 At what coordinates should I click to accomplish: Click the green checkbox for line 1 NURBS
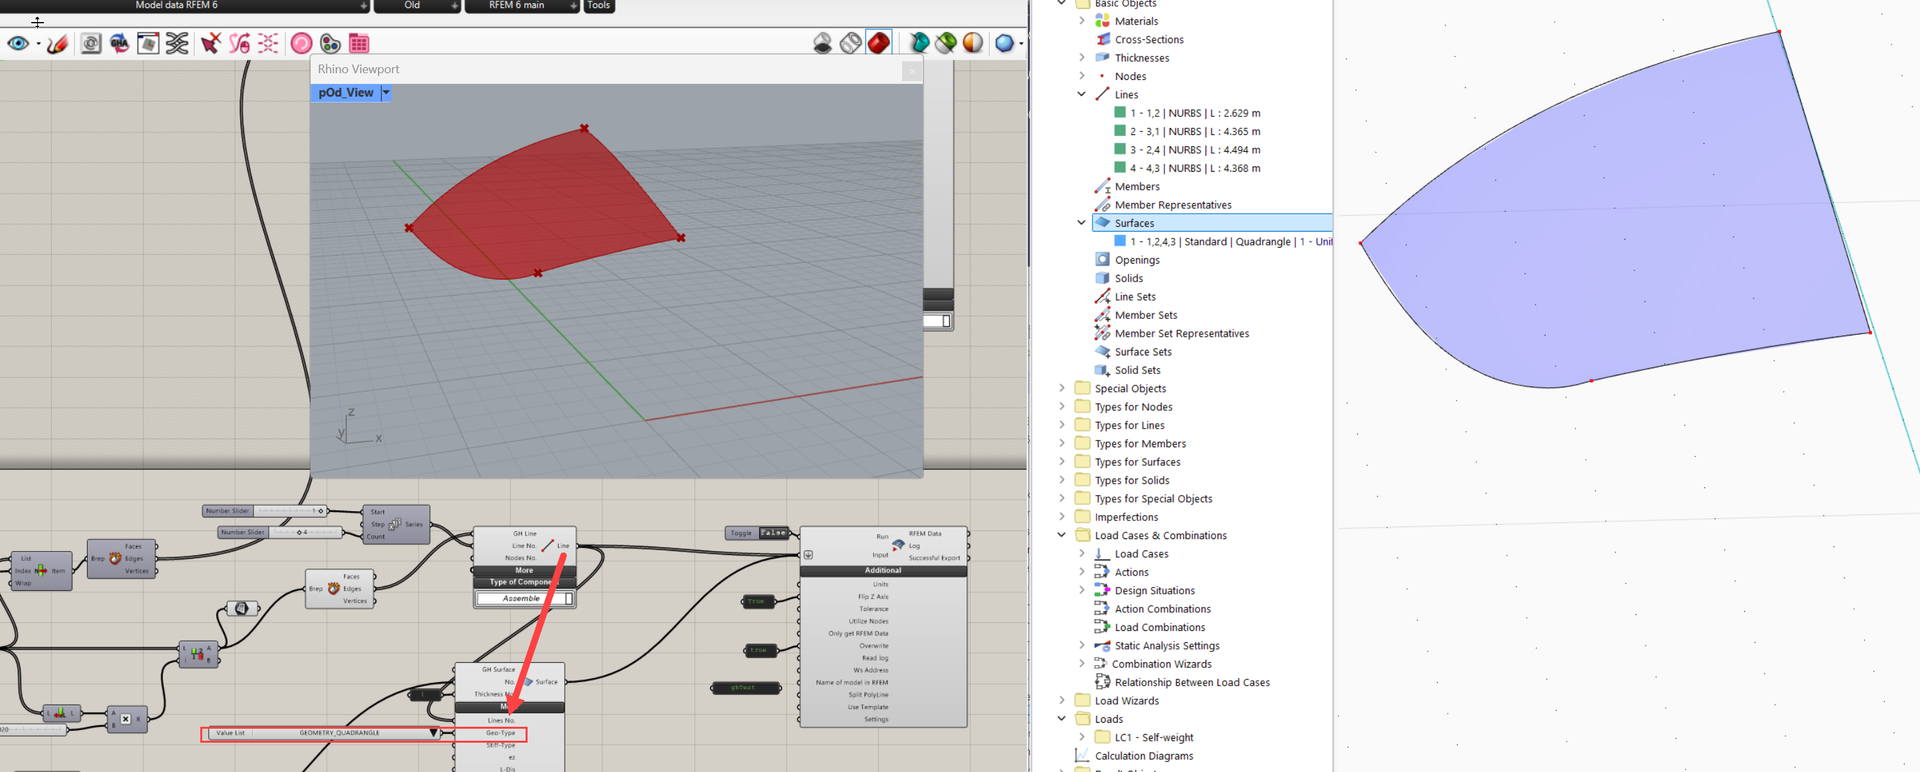[1120, 113]
